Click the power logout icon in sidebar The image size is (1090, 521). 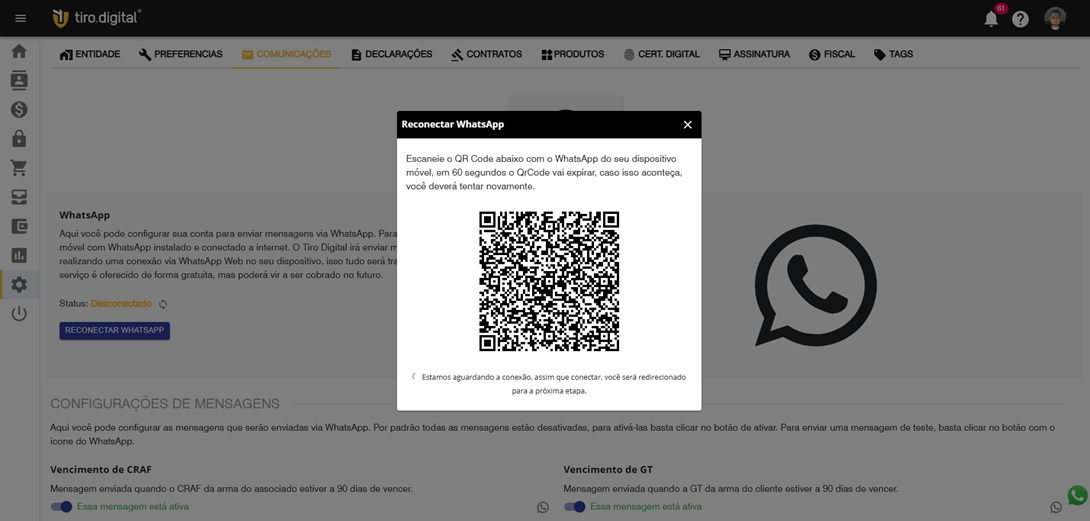(19, 313)
